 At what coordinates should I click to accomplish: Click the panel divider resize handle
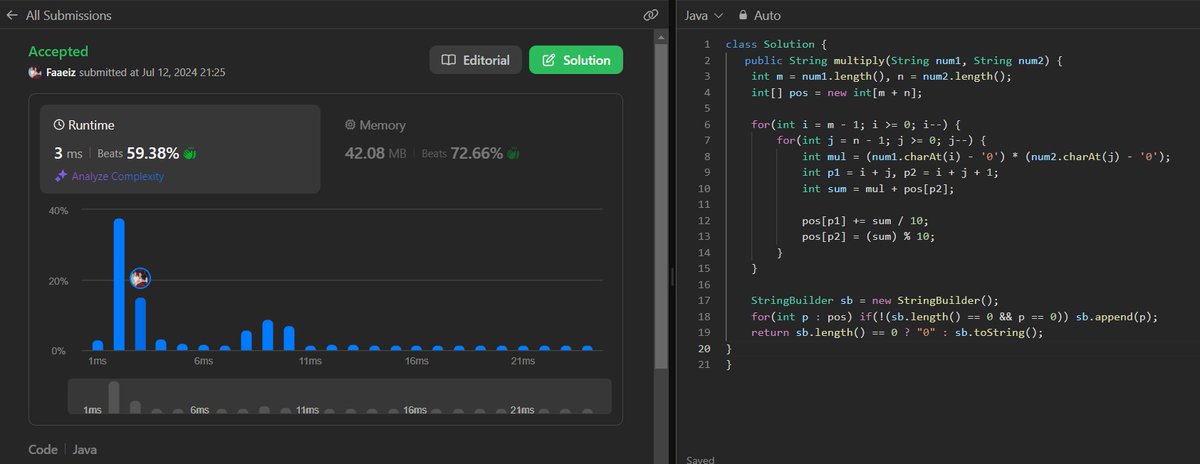[671, 277]
